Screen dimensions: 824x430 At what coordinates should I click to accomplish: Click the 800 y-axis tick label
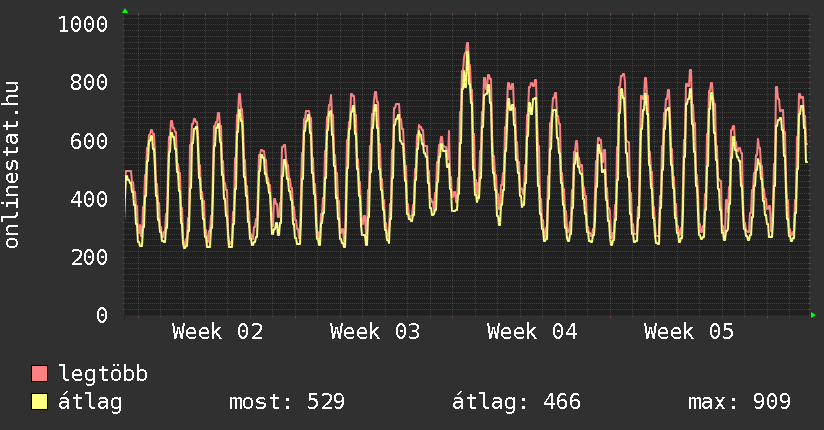89,82
